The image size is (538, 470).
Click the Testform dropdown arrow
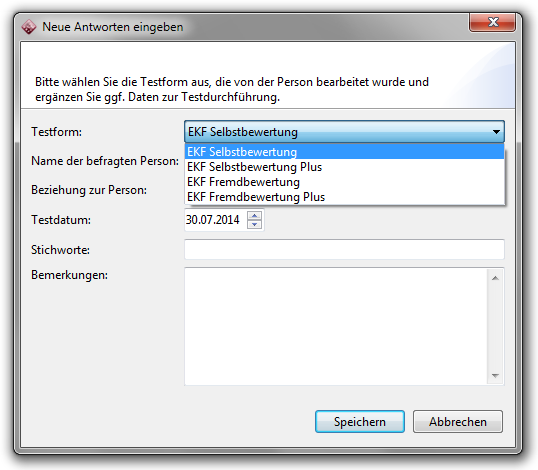click(x=496, y=132)
